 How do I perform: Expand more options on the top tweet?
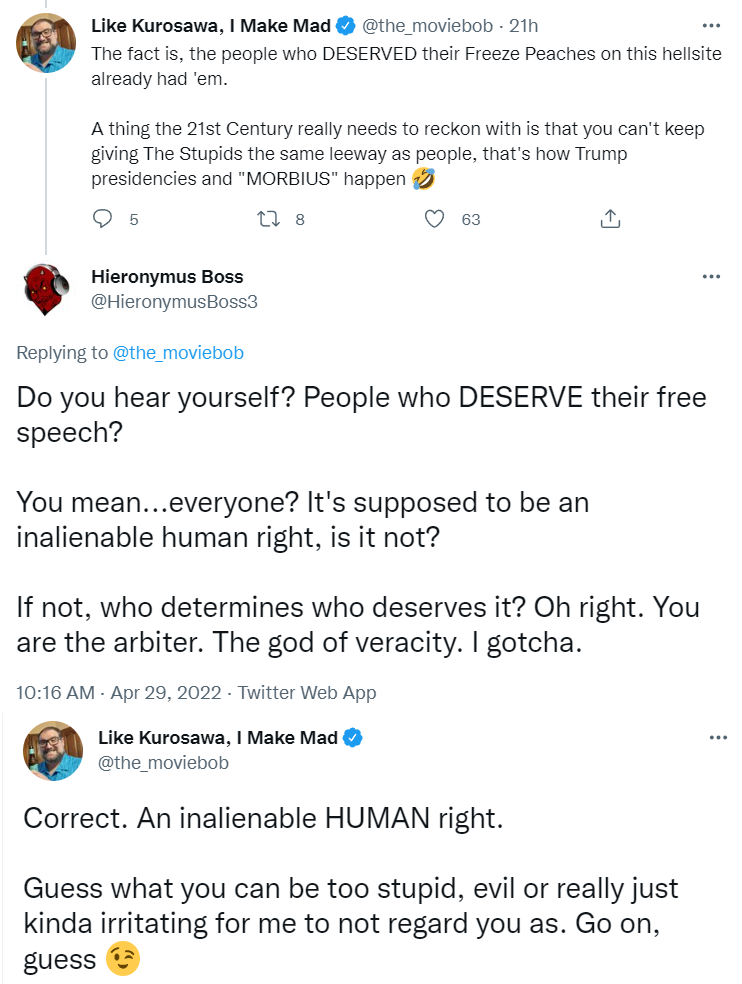pos(711,26)
